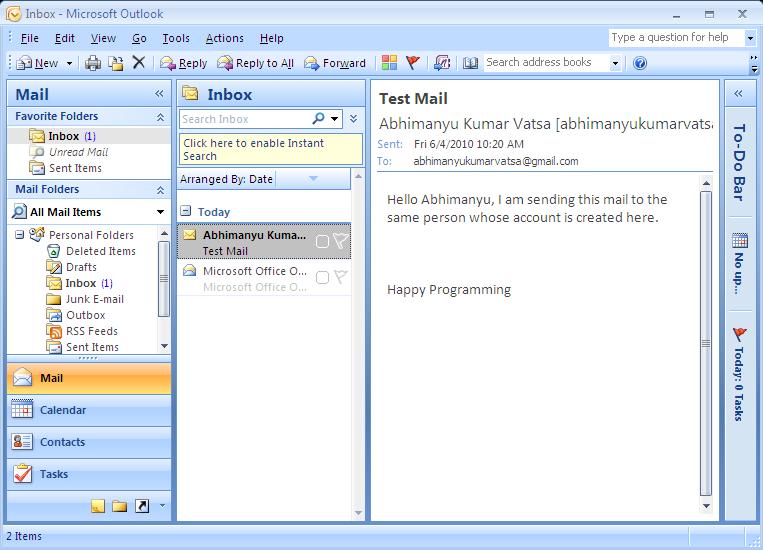Open the Edit menu

65,38
